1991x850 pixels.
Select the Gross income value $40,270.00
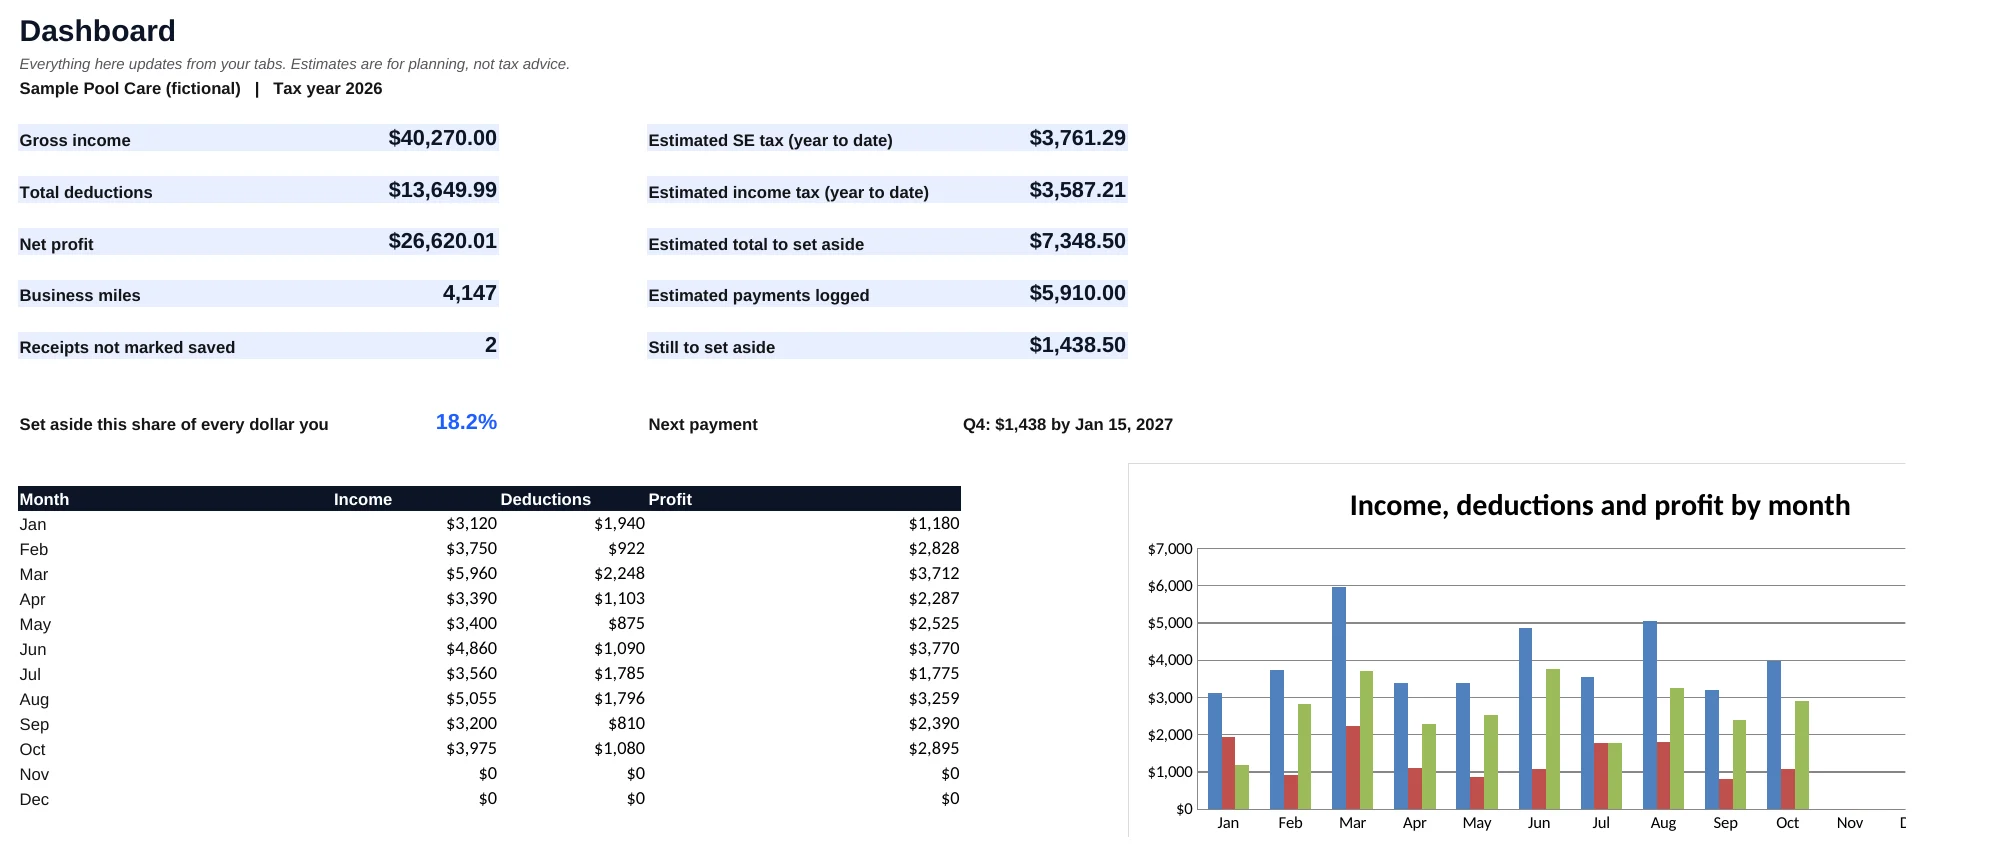(x=442, y=138)
